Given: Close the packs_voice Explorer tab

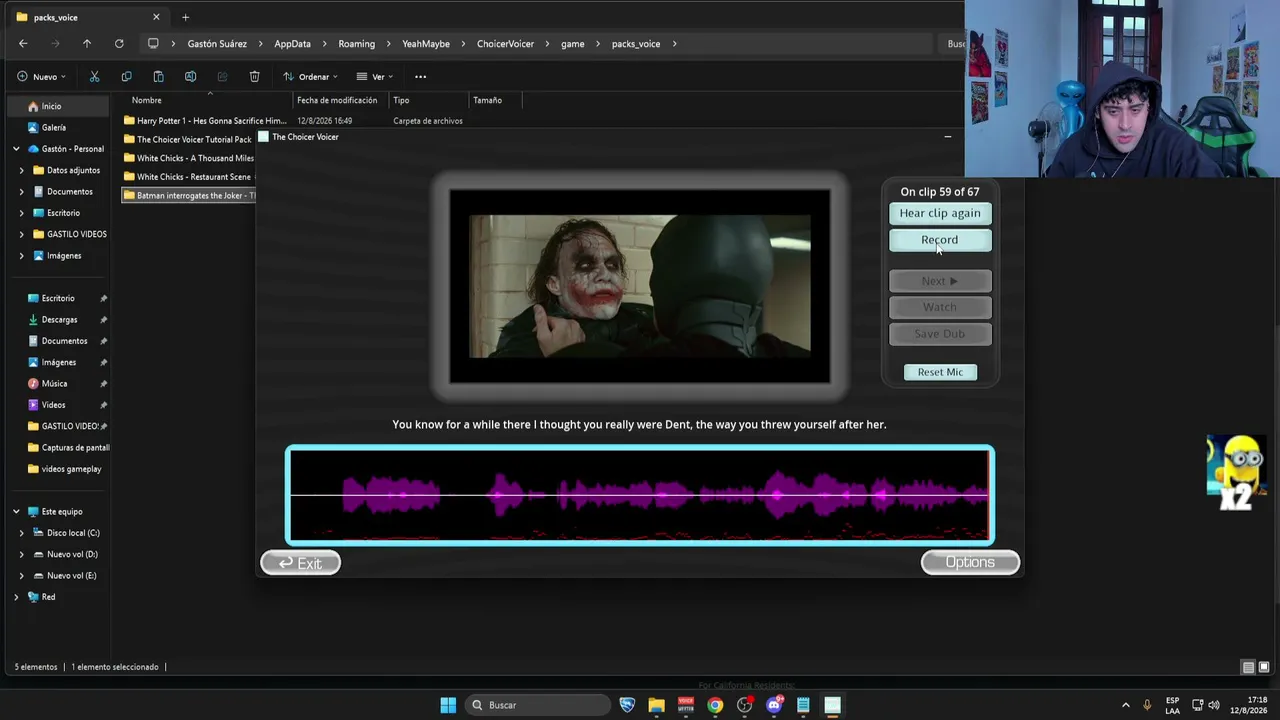Looking at the screenshot, I should click(x=156, y=17).
